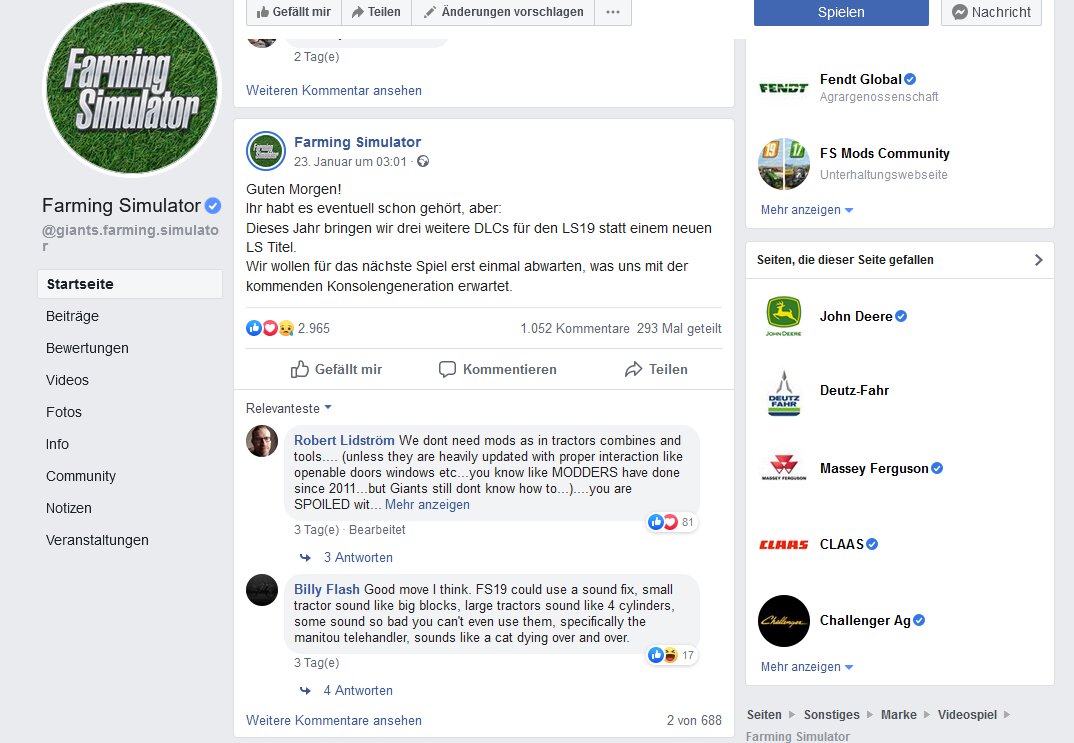
Task: Open the Videos section in sidebar
Action: coord(67,380)
